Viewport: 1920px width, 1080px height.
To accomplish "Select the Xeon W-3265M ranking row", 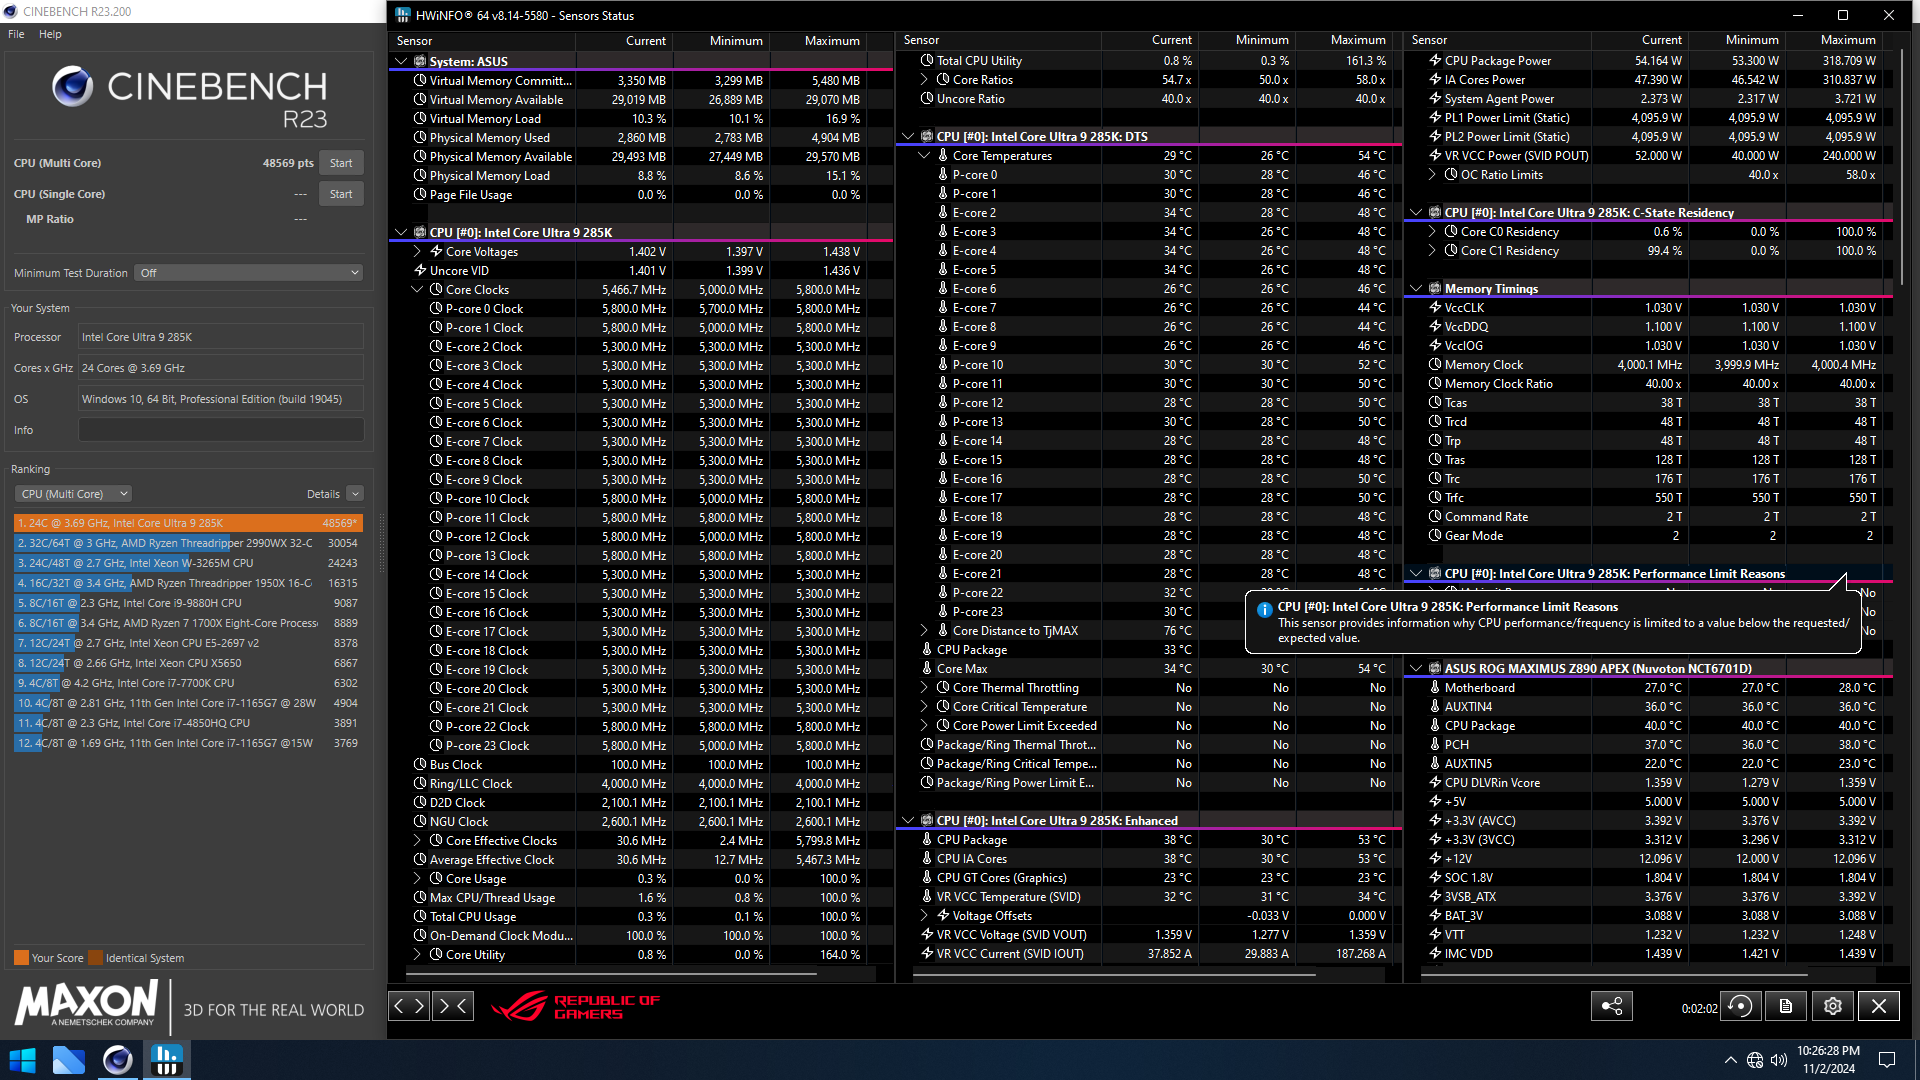I will [x=188, y=563].
